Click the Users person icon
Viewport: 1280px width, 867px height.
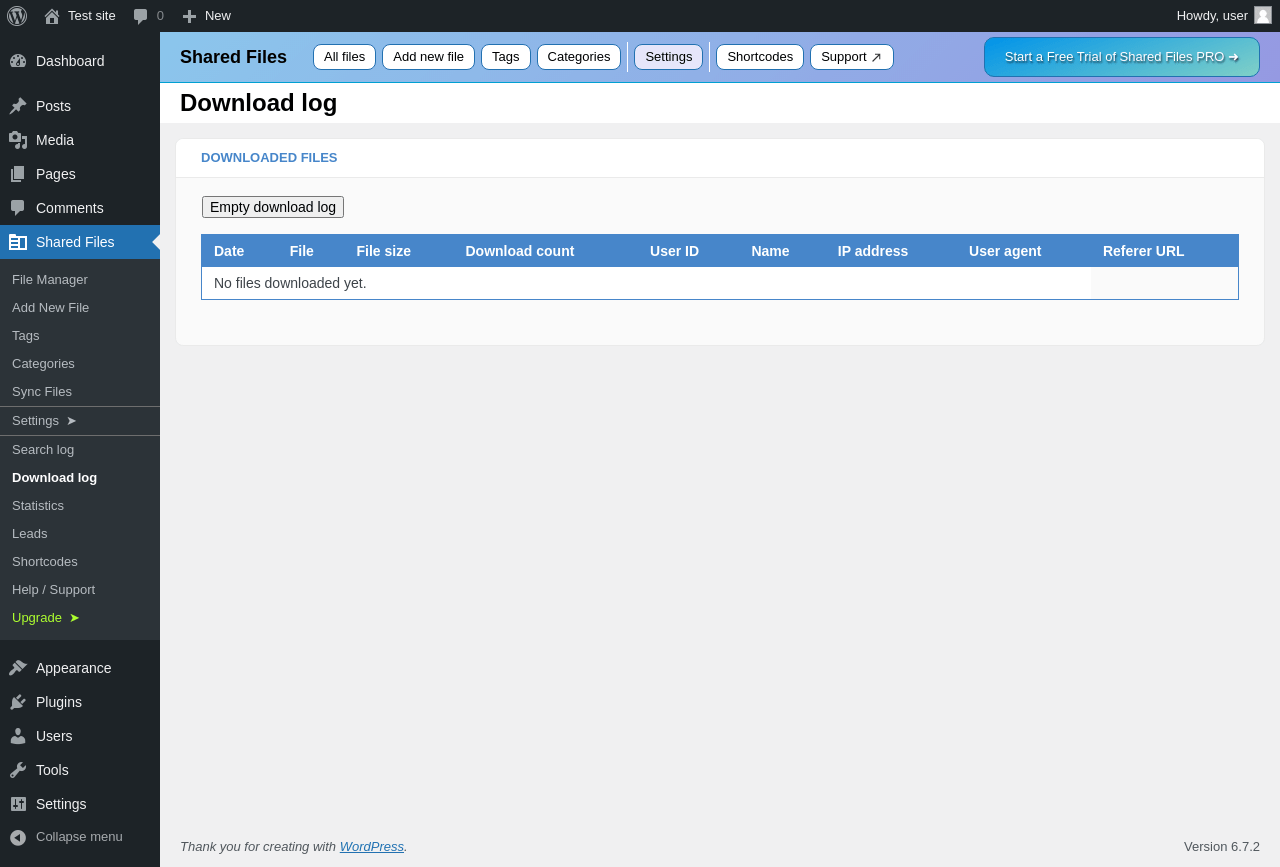click(18, 736)
